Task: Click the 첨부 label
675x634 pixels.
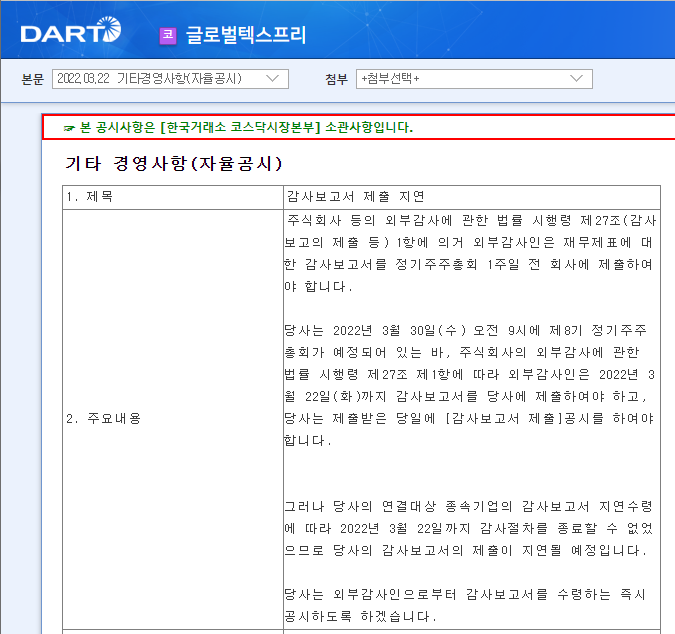Action: tap(337, 78)
